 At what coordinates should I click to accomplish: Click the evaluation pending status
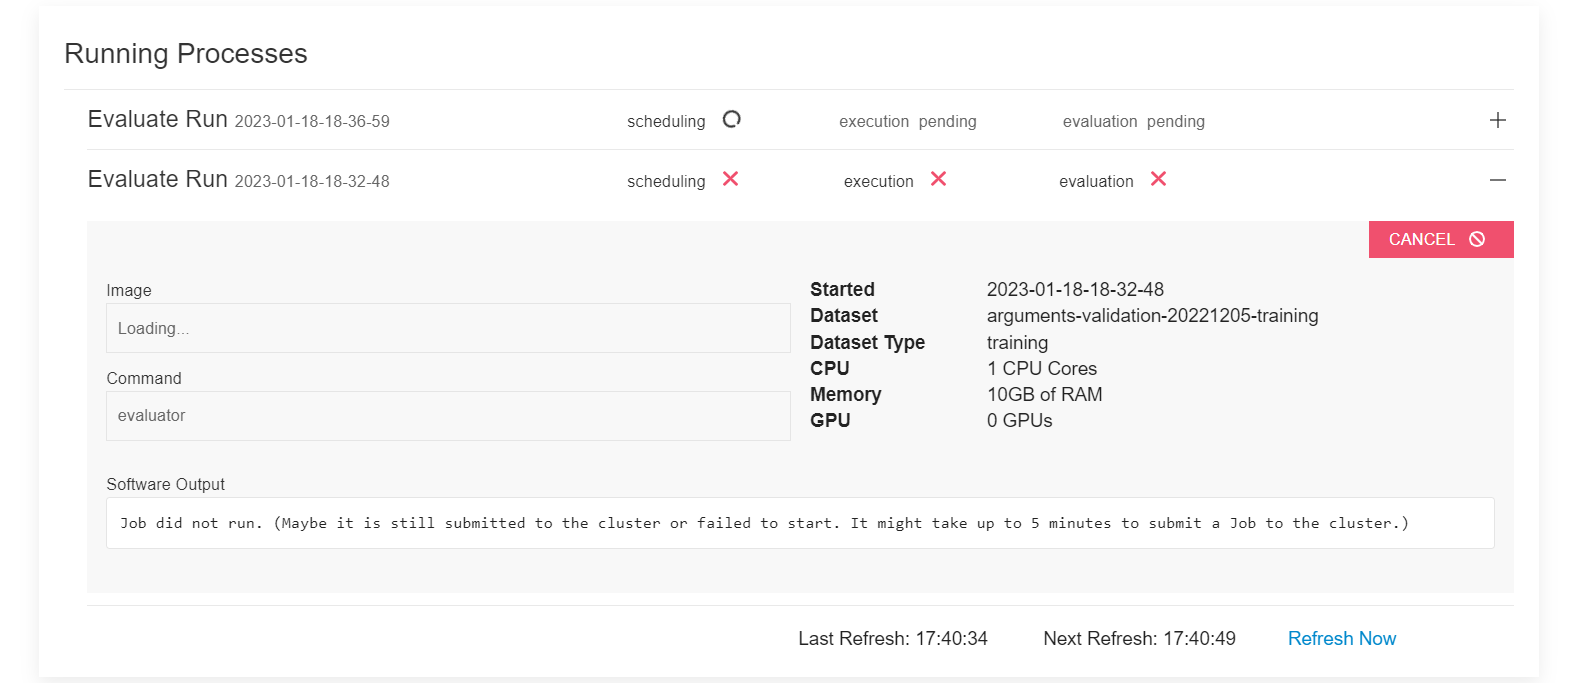[x=1133, y=121]
